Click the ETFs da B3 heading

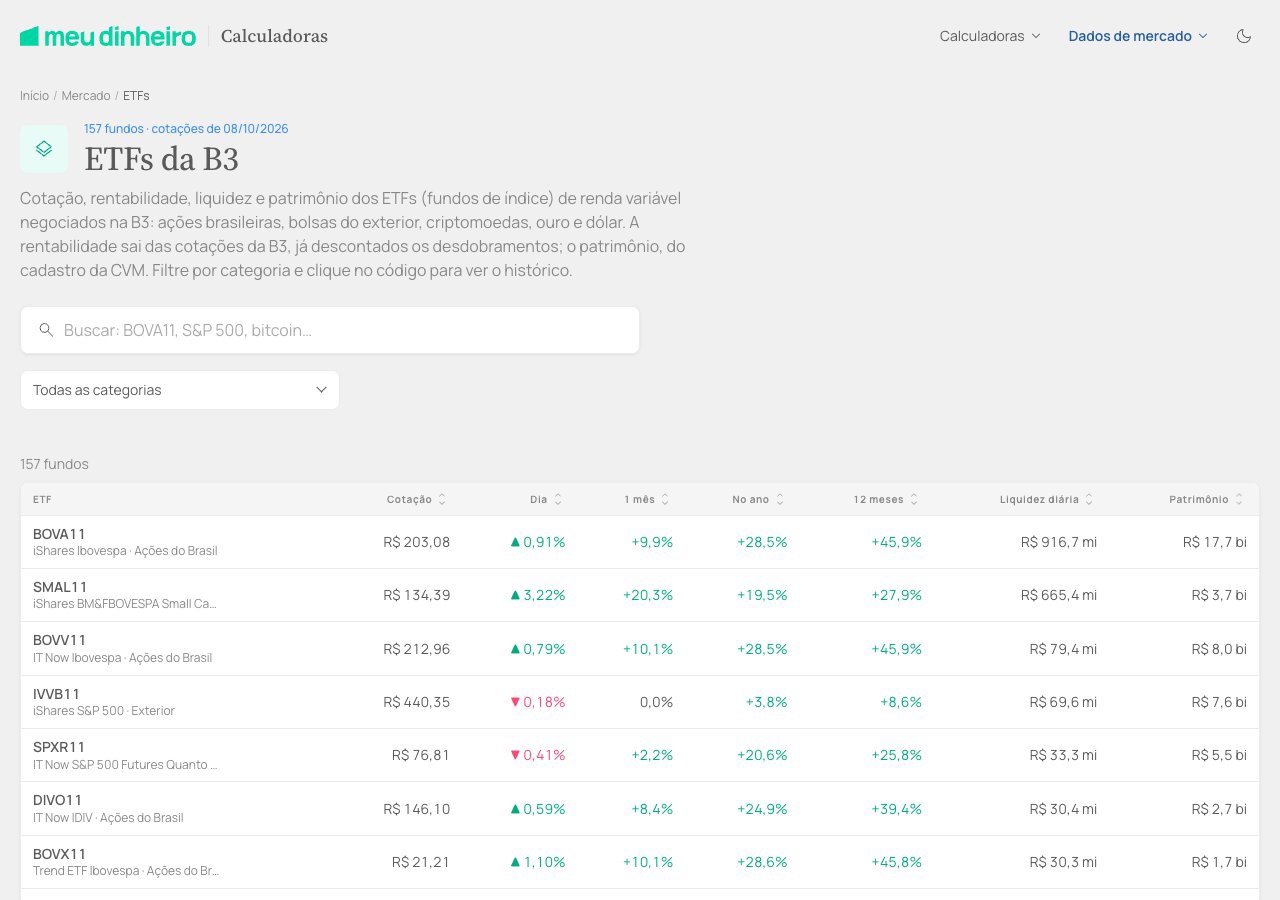click(161, 160)
